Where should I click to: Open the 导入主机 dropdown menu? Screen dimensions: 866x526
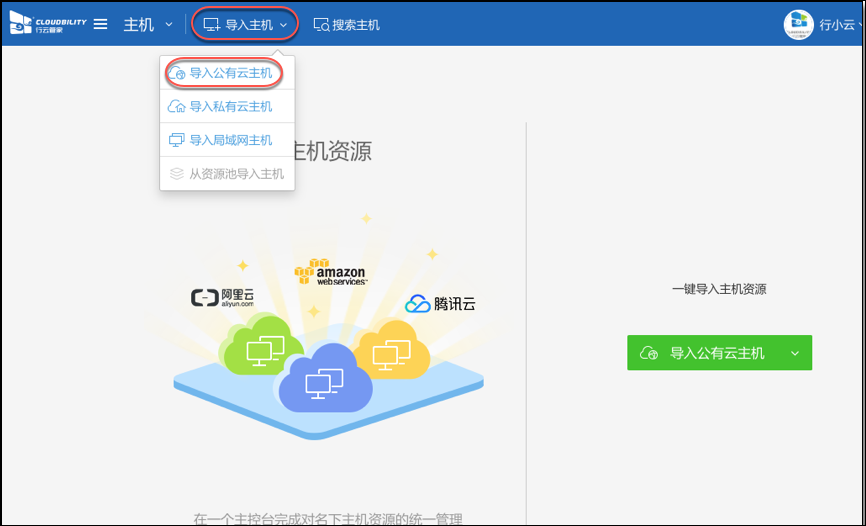pos(245,25)
